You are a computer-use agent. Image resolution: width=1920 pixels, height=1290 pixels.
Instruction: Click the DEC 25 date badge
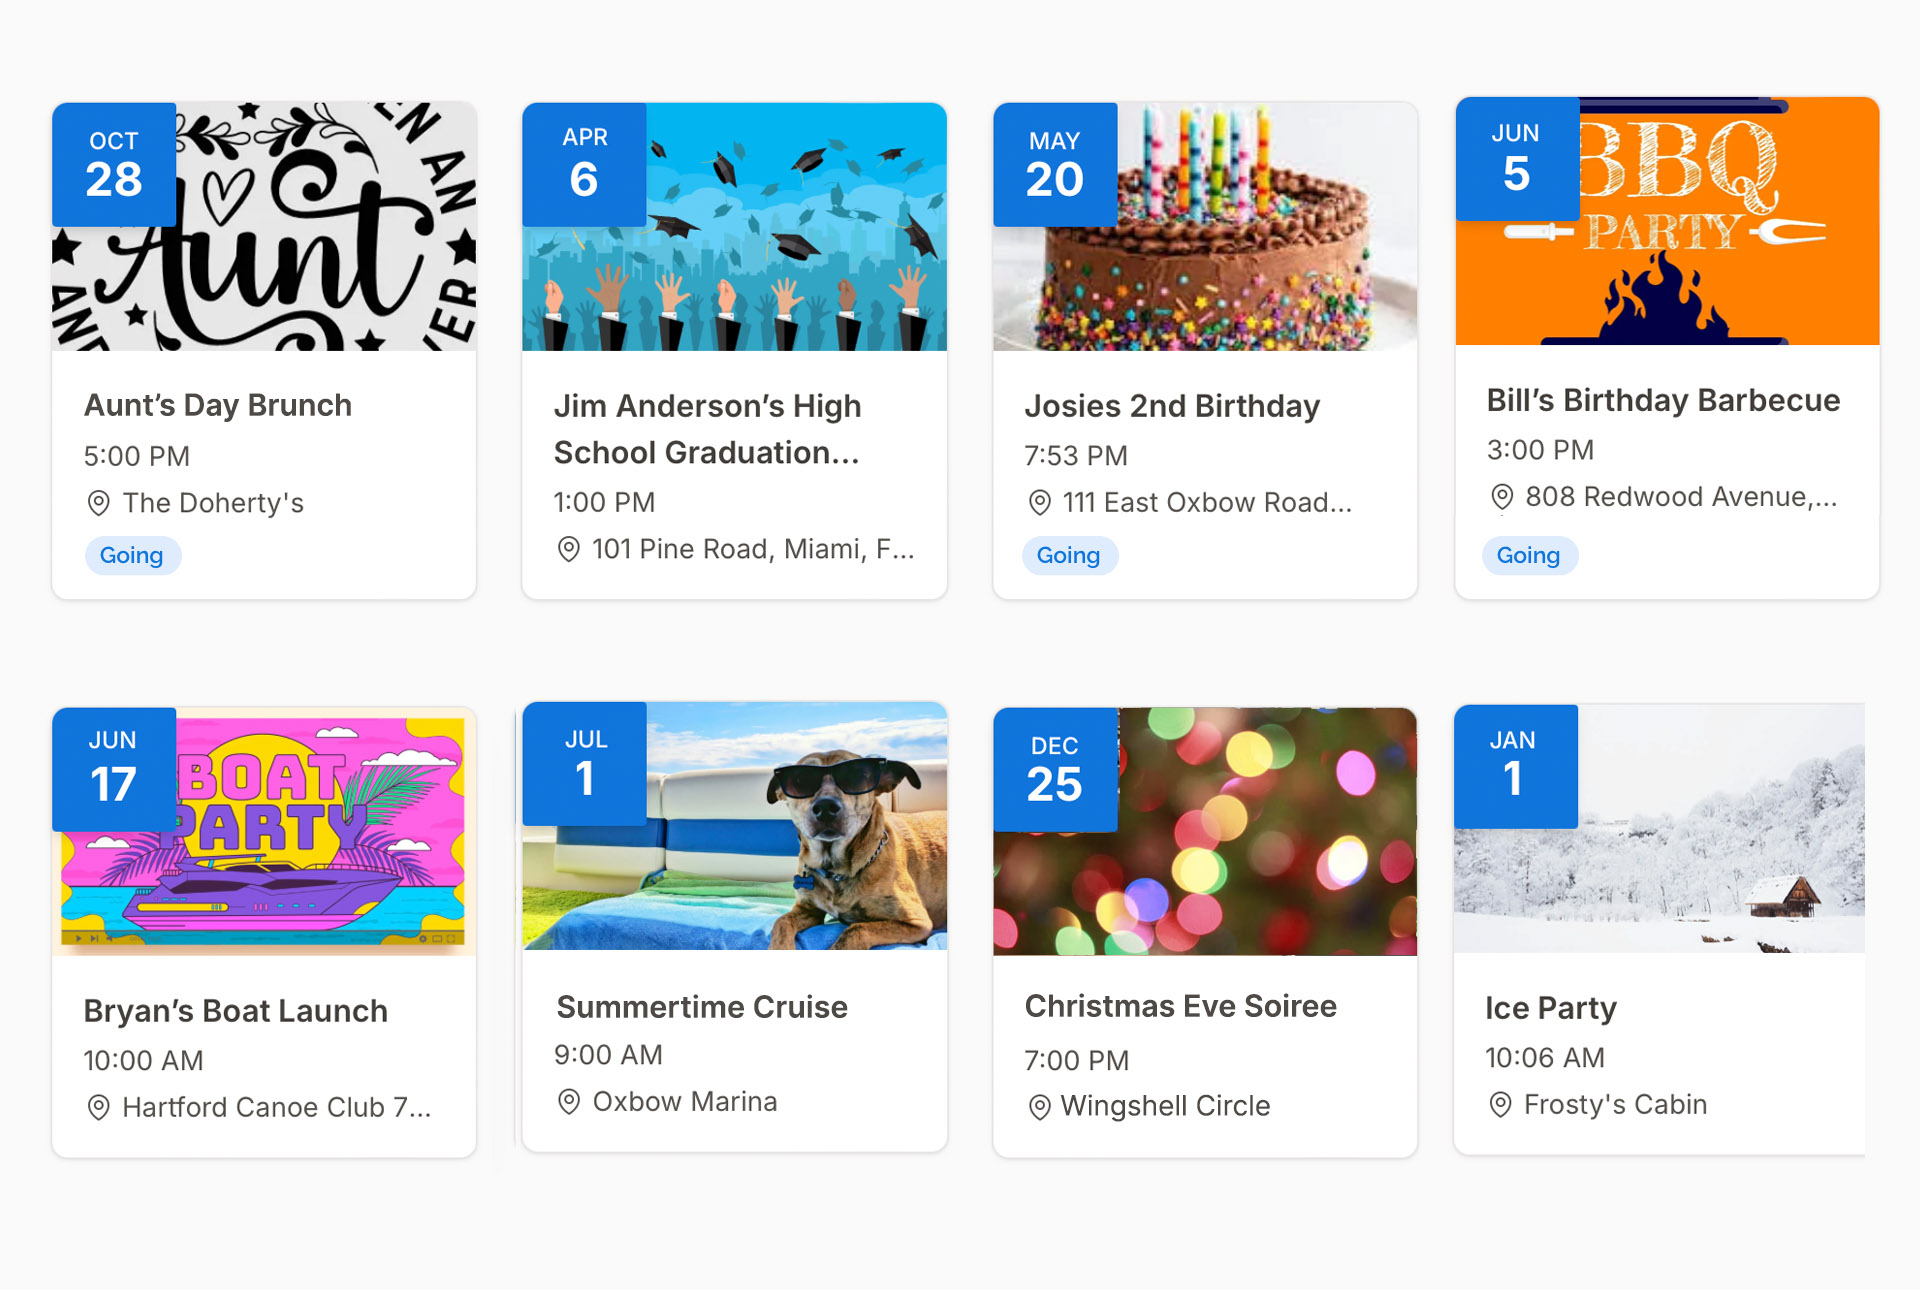pos(1055,770)
